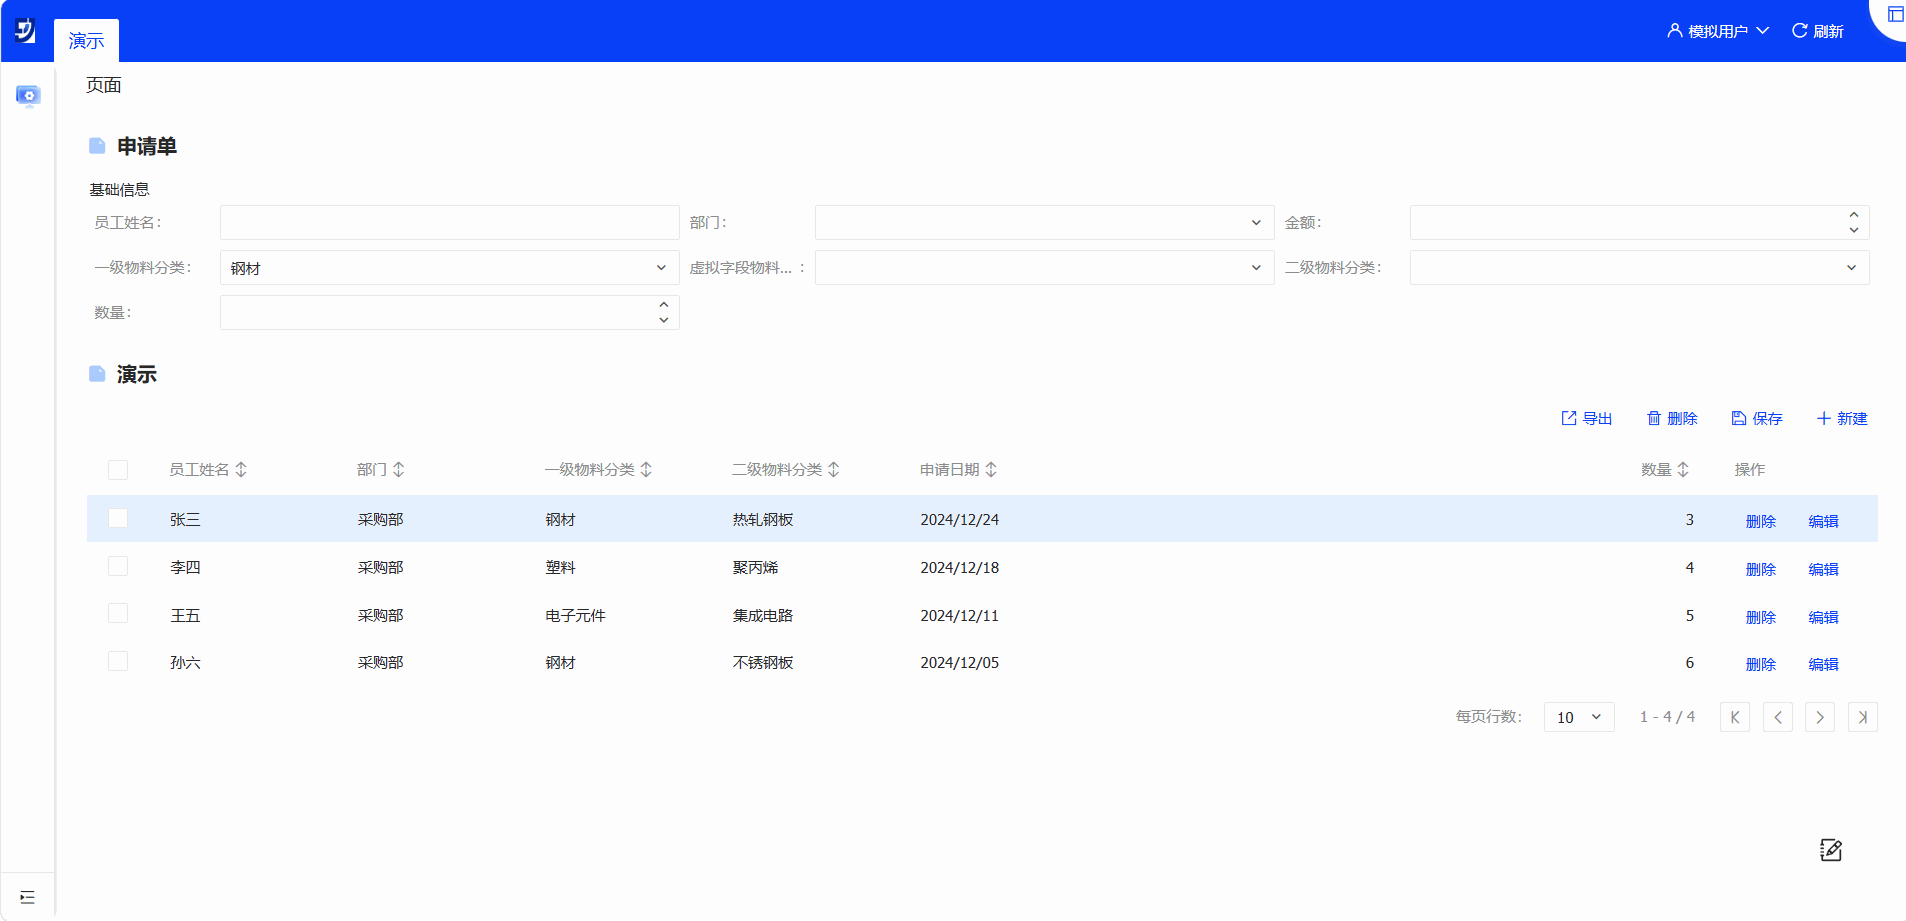The width and height of the screenshot is (1906, 921).
Task: Select the checkbox for 李四 row
Action: coord(118,566)
